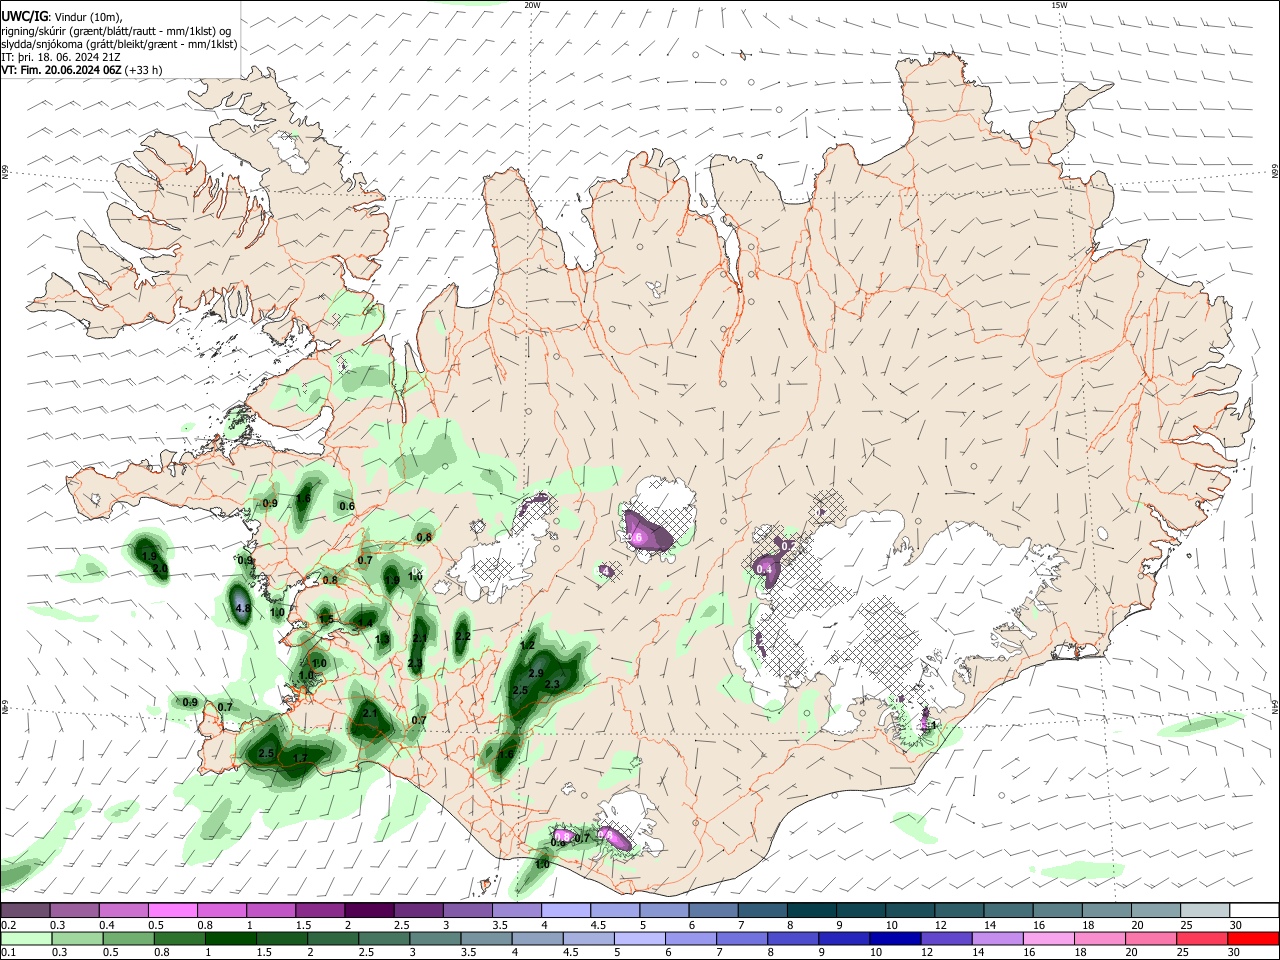Click the light gray 25–30 snow legend swatch
This screenshot has height=960, width=1280.
click(1207, 910)
